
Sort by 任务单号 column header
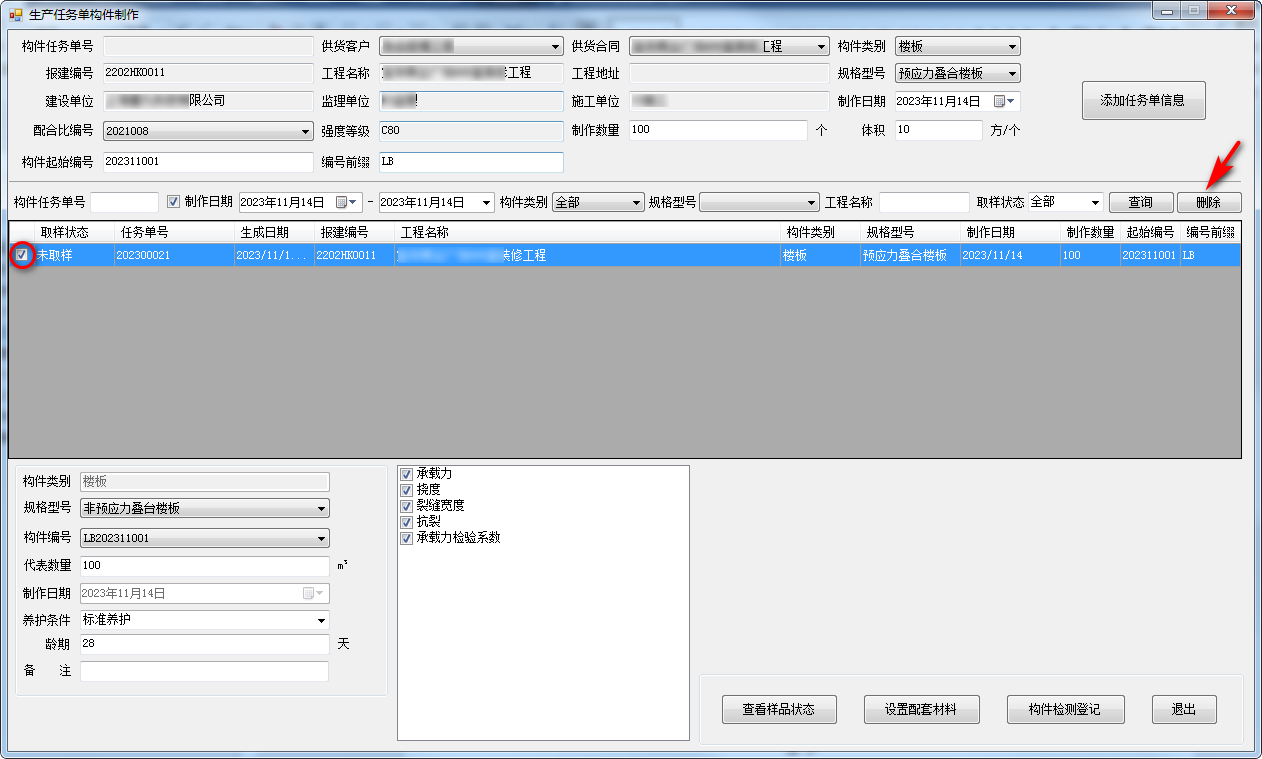[145, 232]
